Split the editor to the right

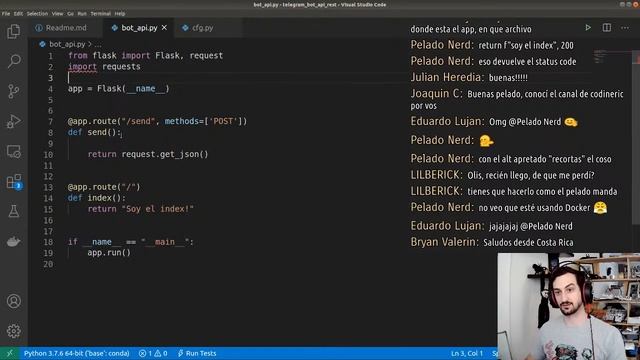pyautogui.click(x=607, y=28)
